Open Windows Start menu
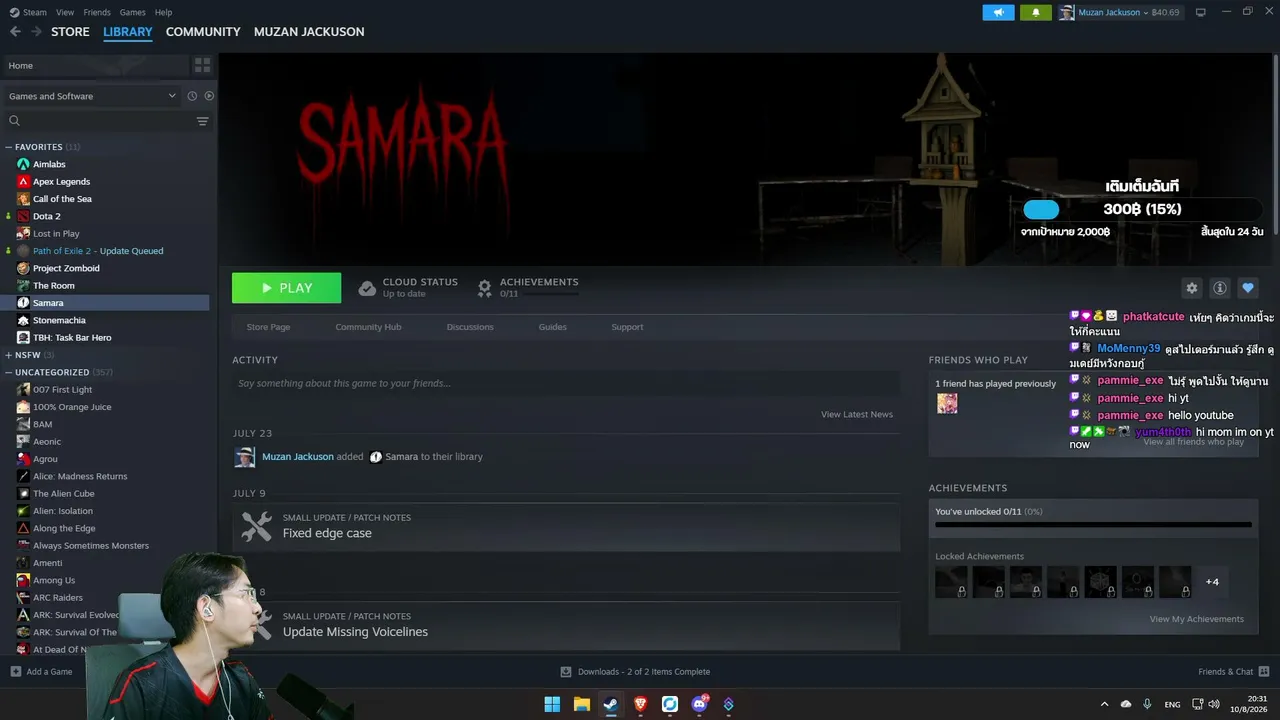The width and height of the screenshot is (1280, 720). tap(552, 704)
